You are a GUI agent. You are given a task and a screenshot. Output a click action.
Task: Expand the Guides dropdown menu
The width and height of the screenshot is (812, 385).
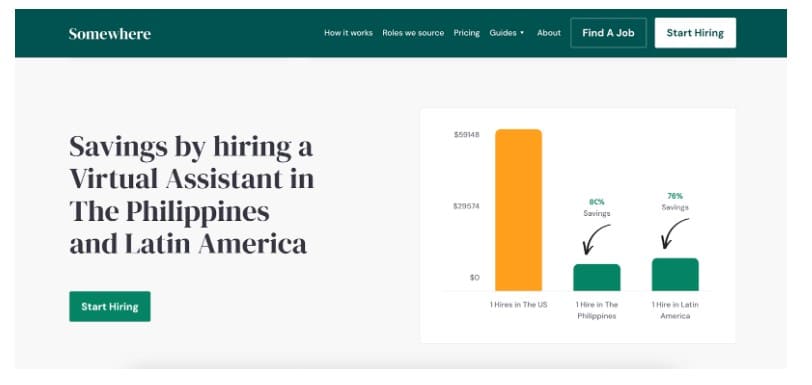click(506, 33)
